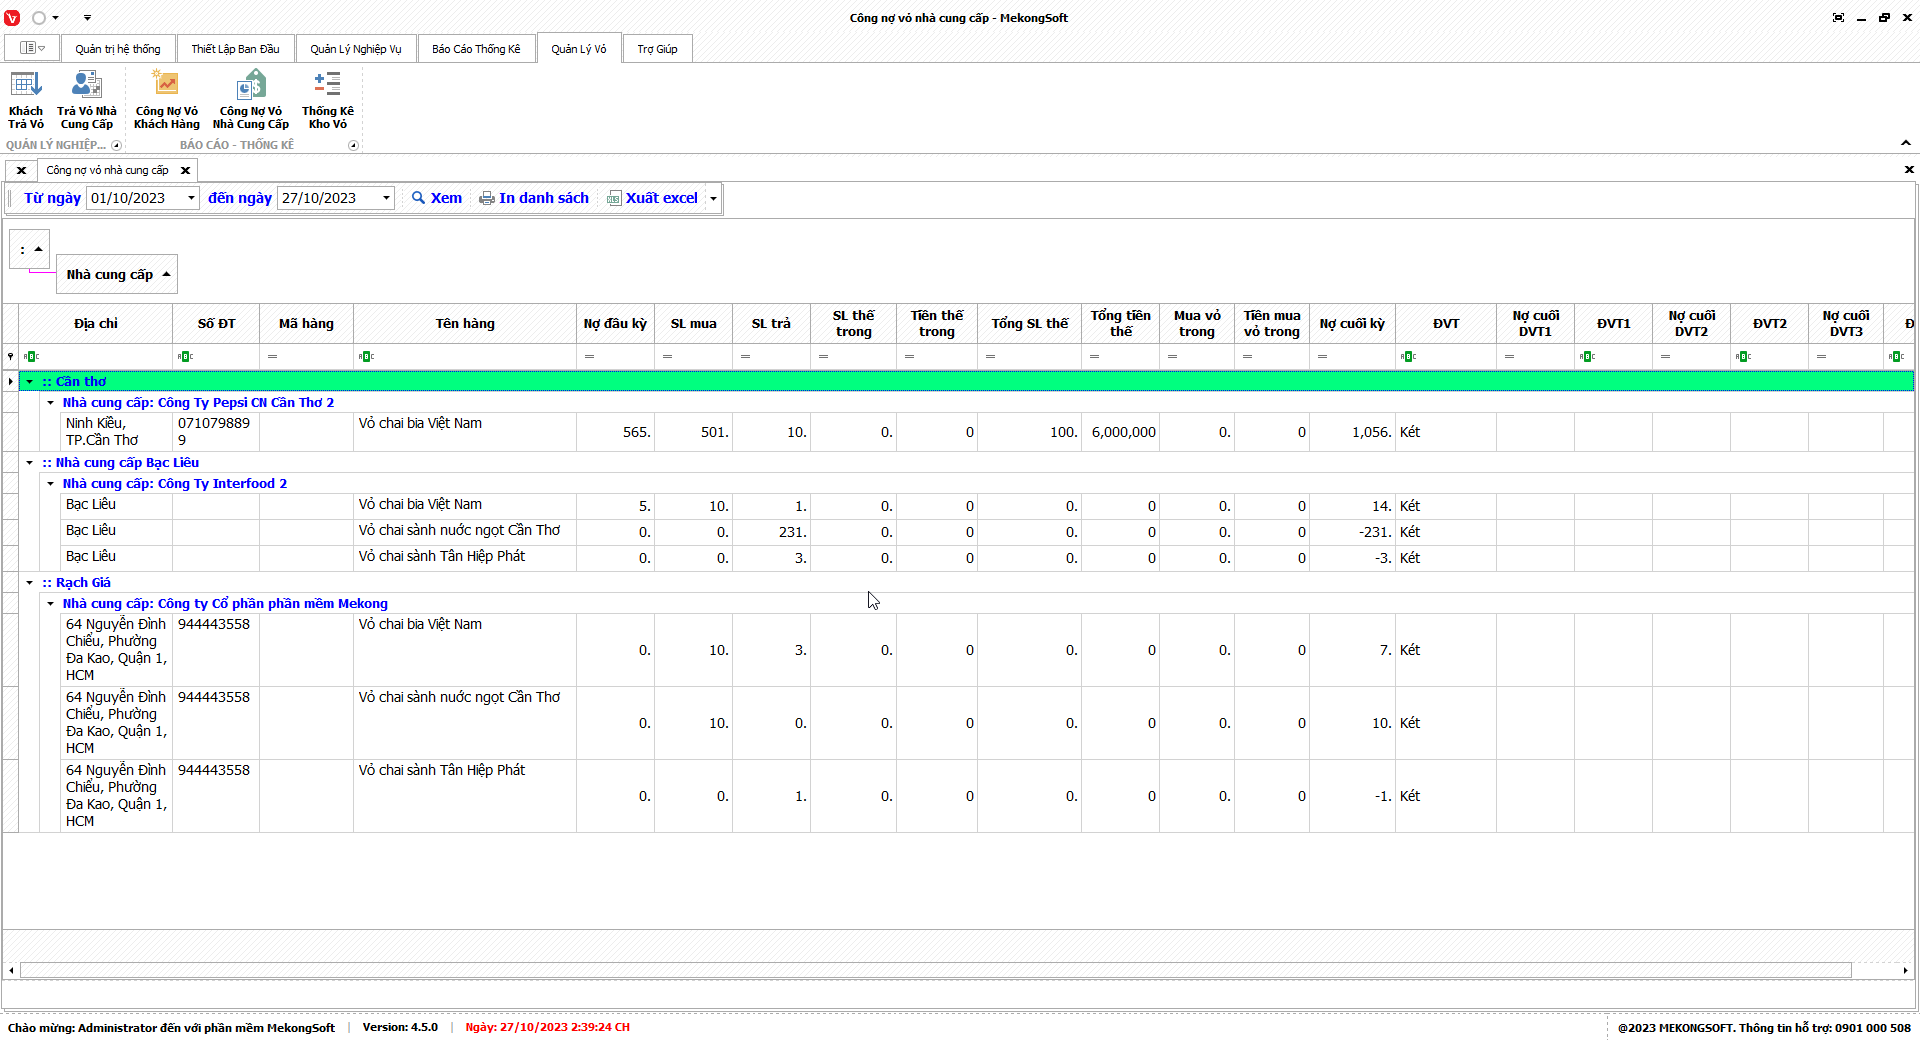Click the Xem search button

point(437,198)
